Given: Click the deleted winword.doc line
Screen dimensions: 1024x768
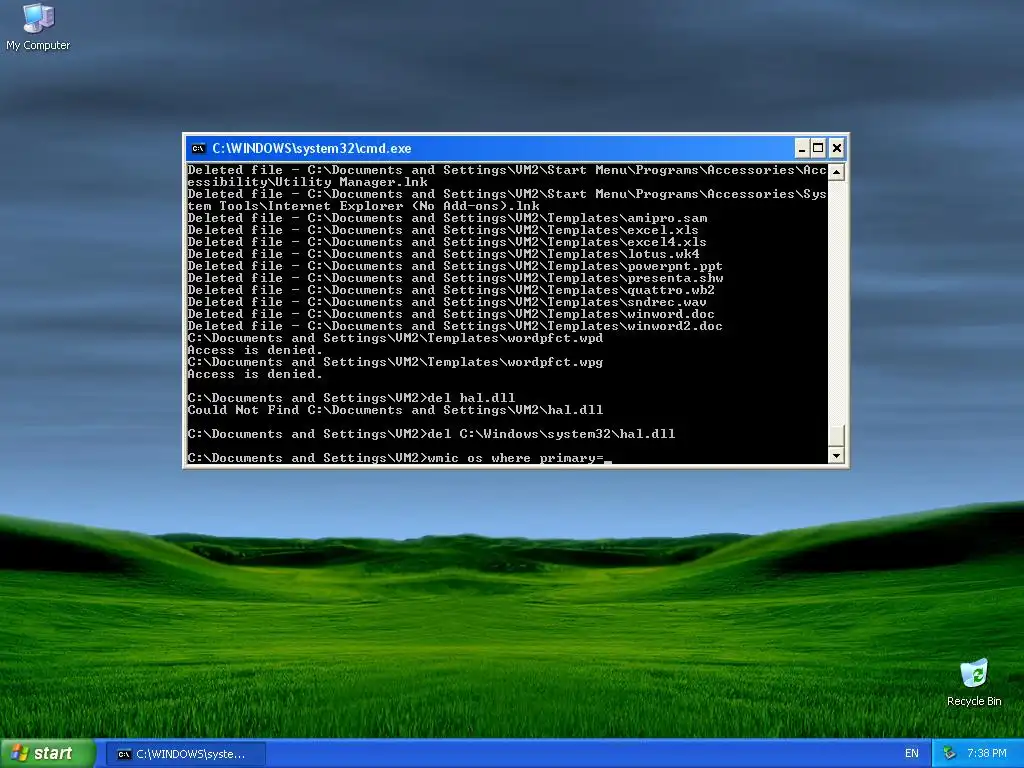Looking at the screenshot, I should [x=451, y=314].
